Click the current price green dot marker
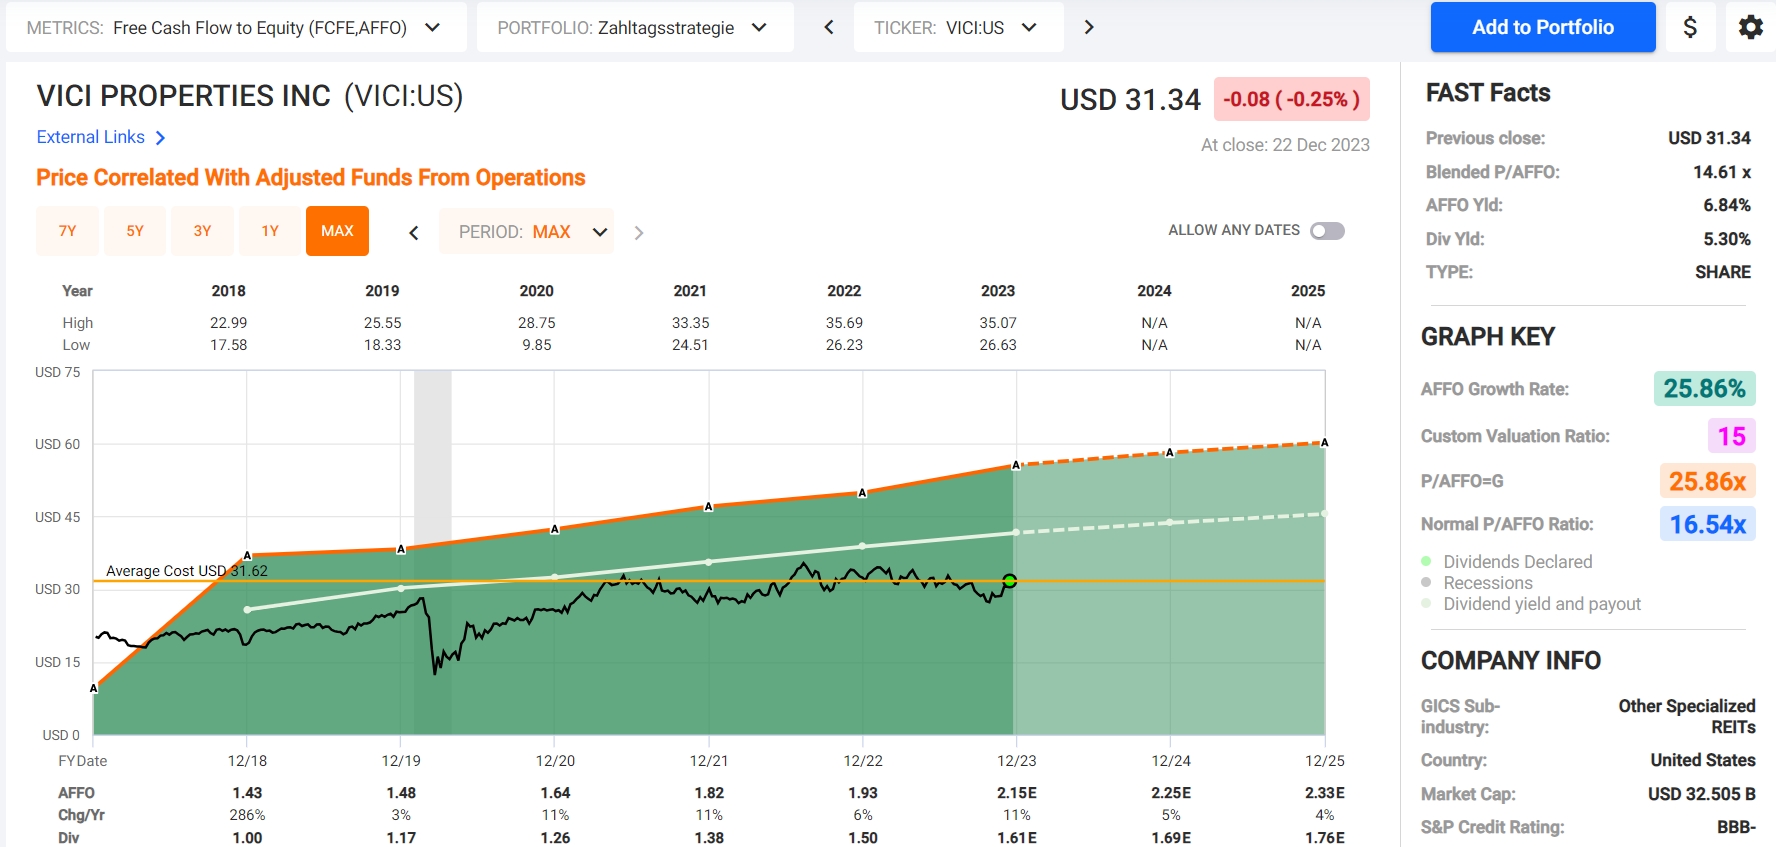The height and width of the screenshot is (847, 1776). (x=1010, y=581)
